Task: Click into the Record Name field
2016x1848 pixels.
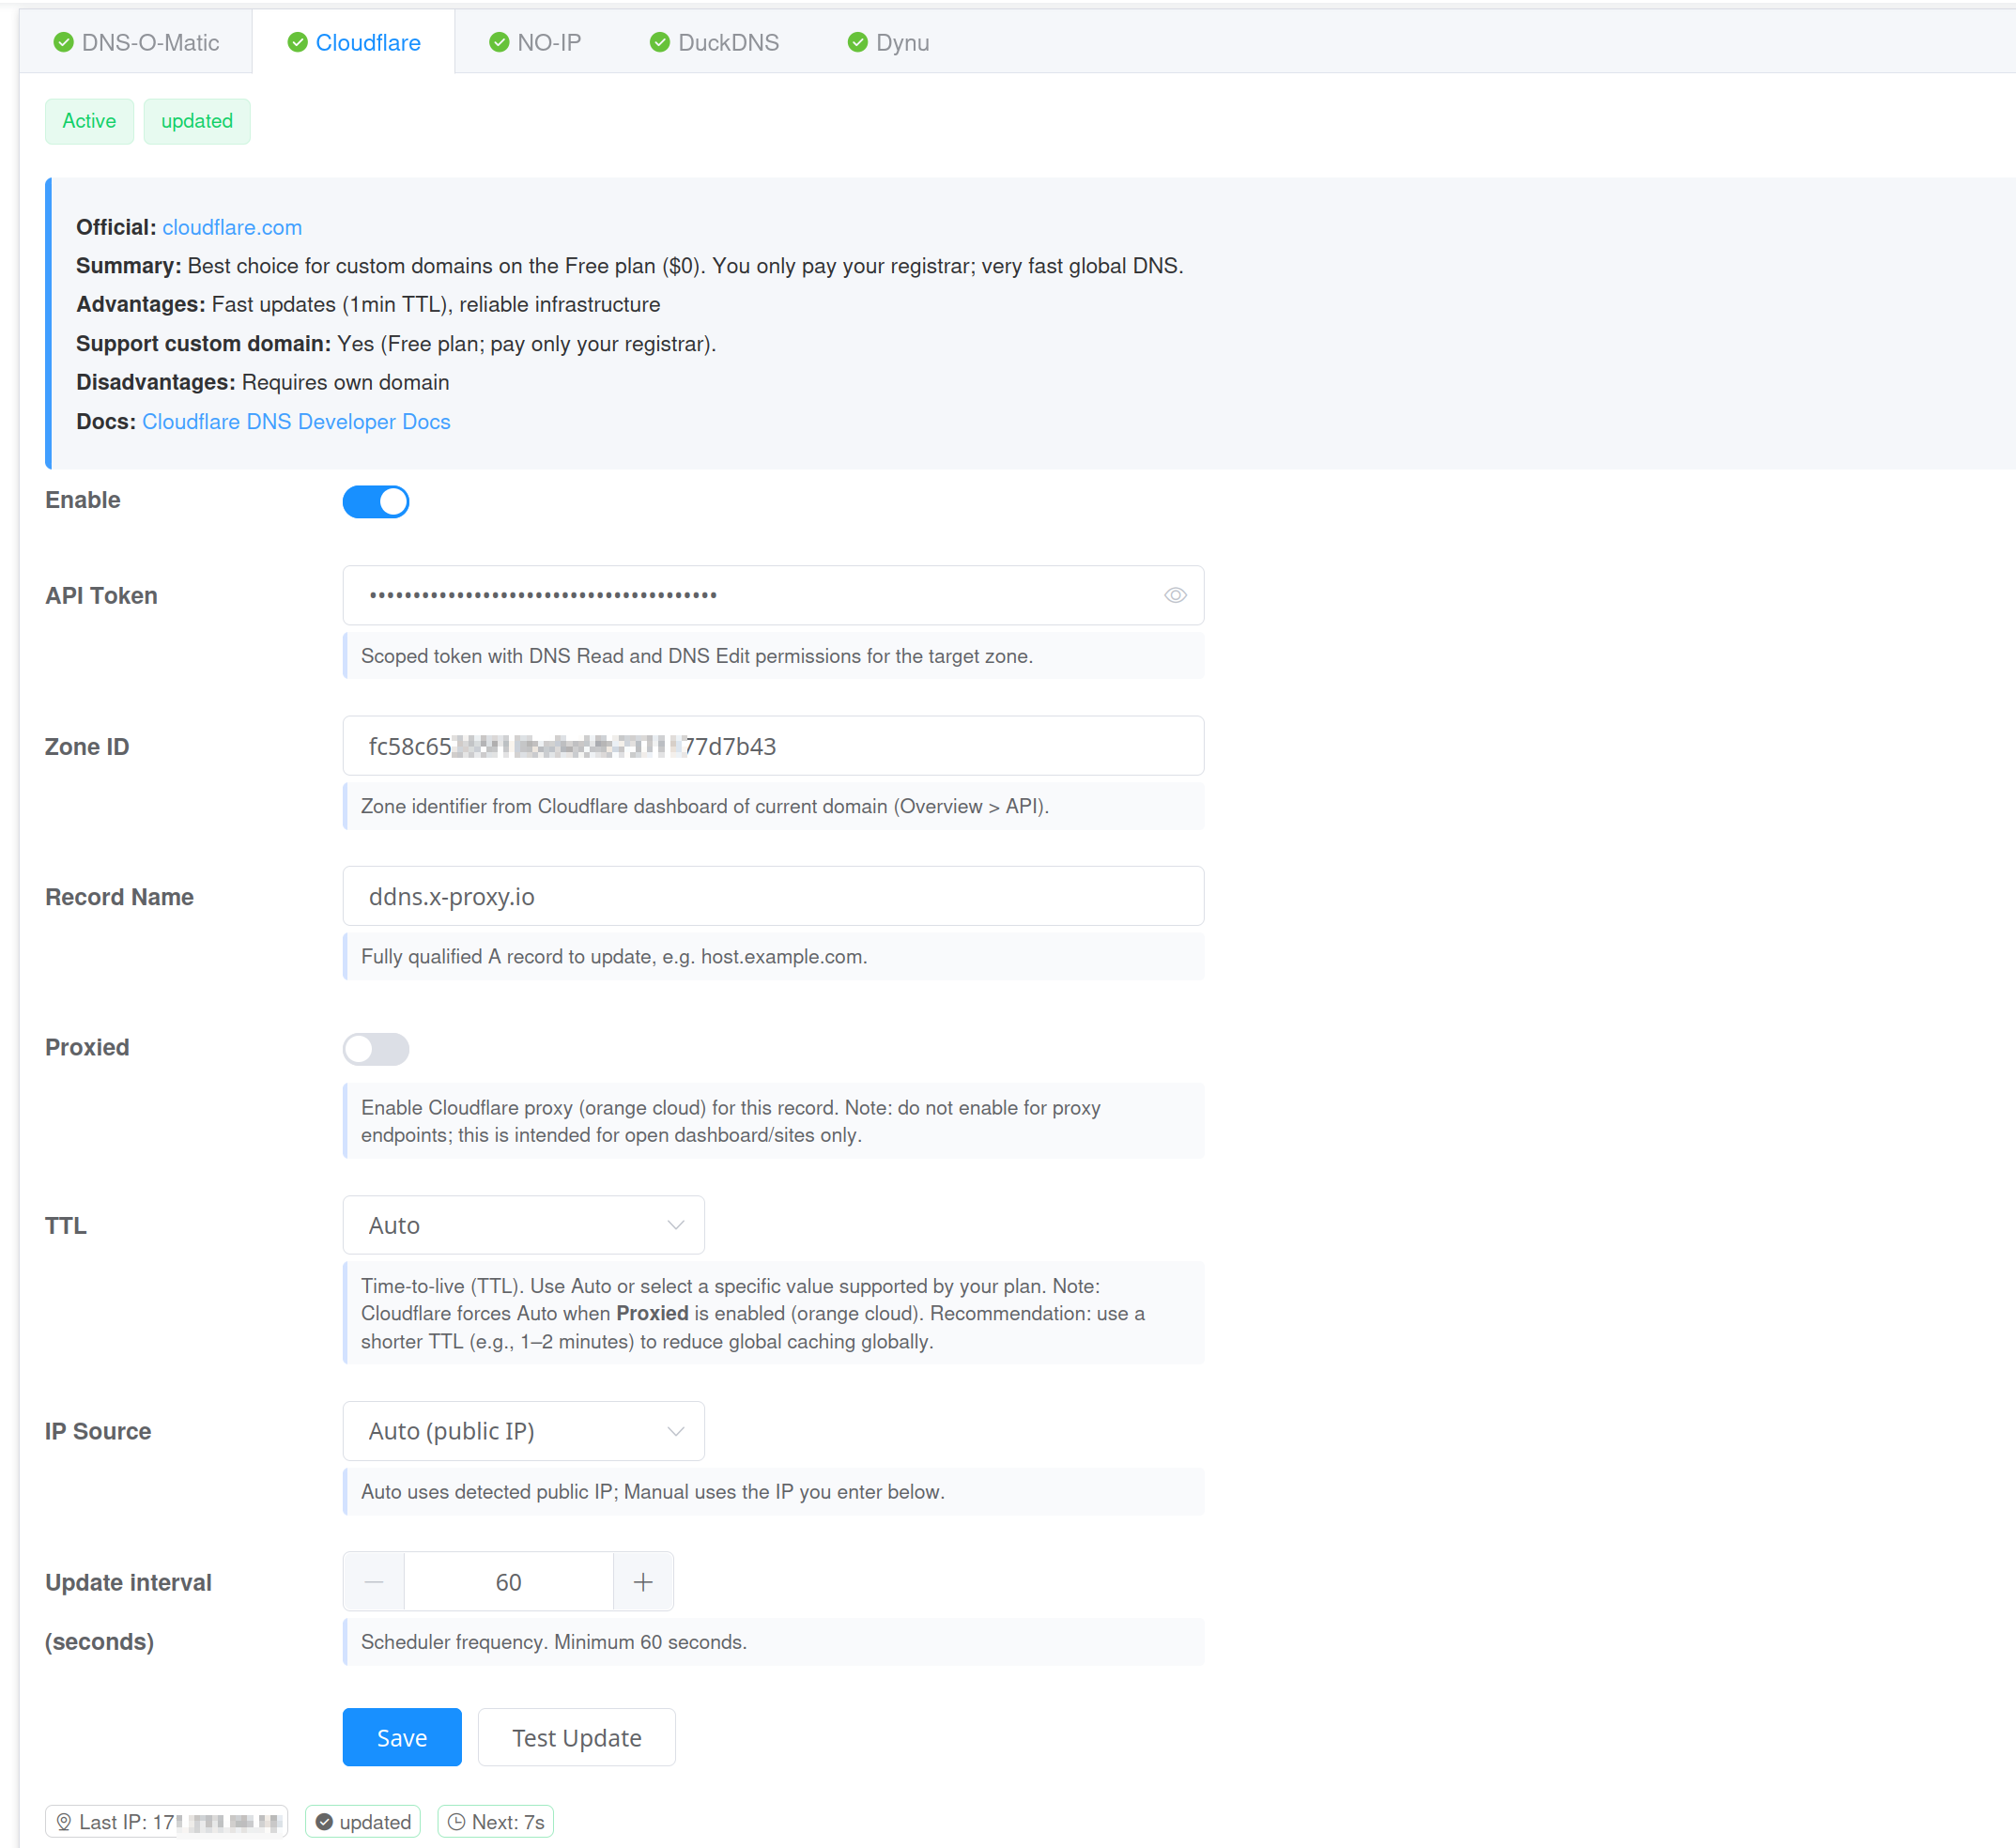Action: pyautogui.click(x=772, y=896)
